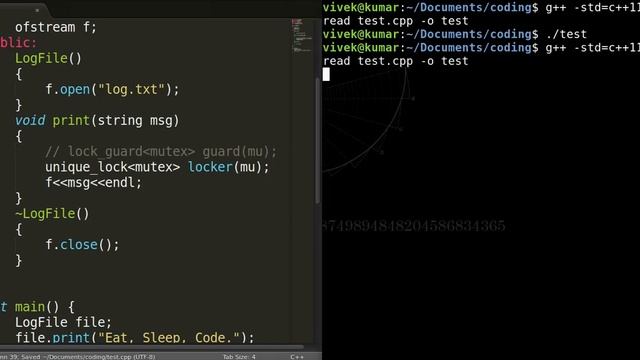
Task: Click the 'unique_lock<mutex> locker(mu);' line
Action: pyautogui.click(x=157, y=167)
